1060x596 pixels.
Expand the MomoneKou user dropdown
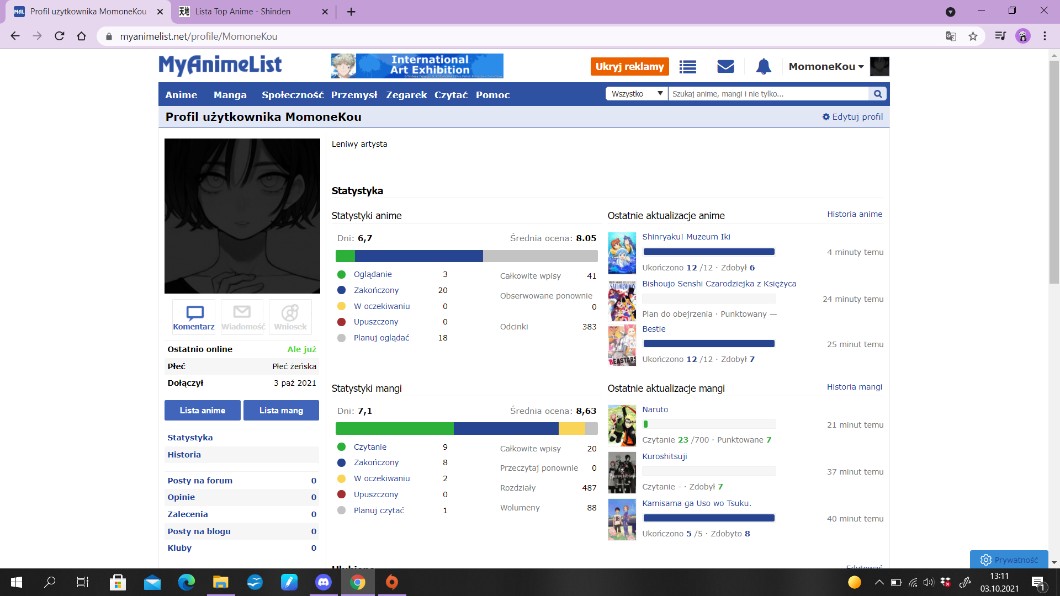826,67
